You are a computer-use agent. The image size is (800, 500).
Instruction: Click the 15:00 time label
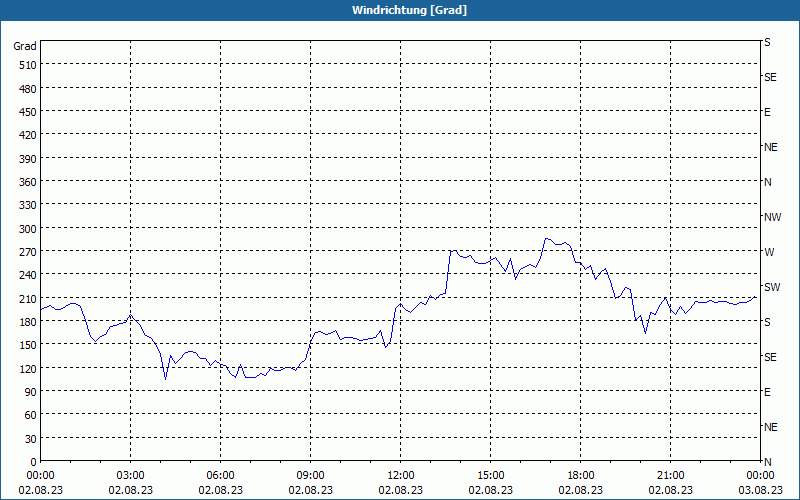pyautogui.click(x=490, y=476)
